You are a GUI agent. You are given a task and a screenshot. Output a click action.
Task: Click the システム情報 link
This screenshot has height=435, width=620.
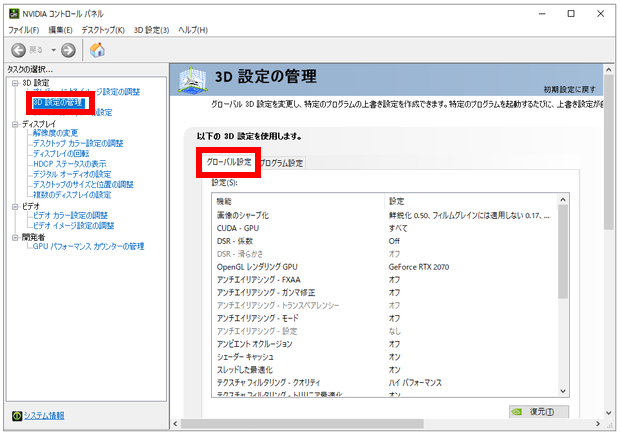tap(44, 416)
